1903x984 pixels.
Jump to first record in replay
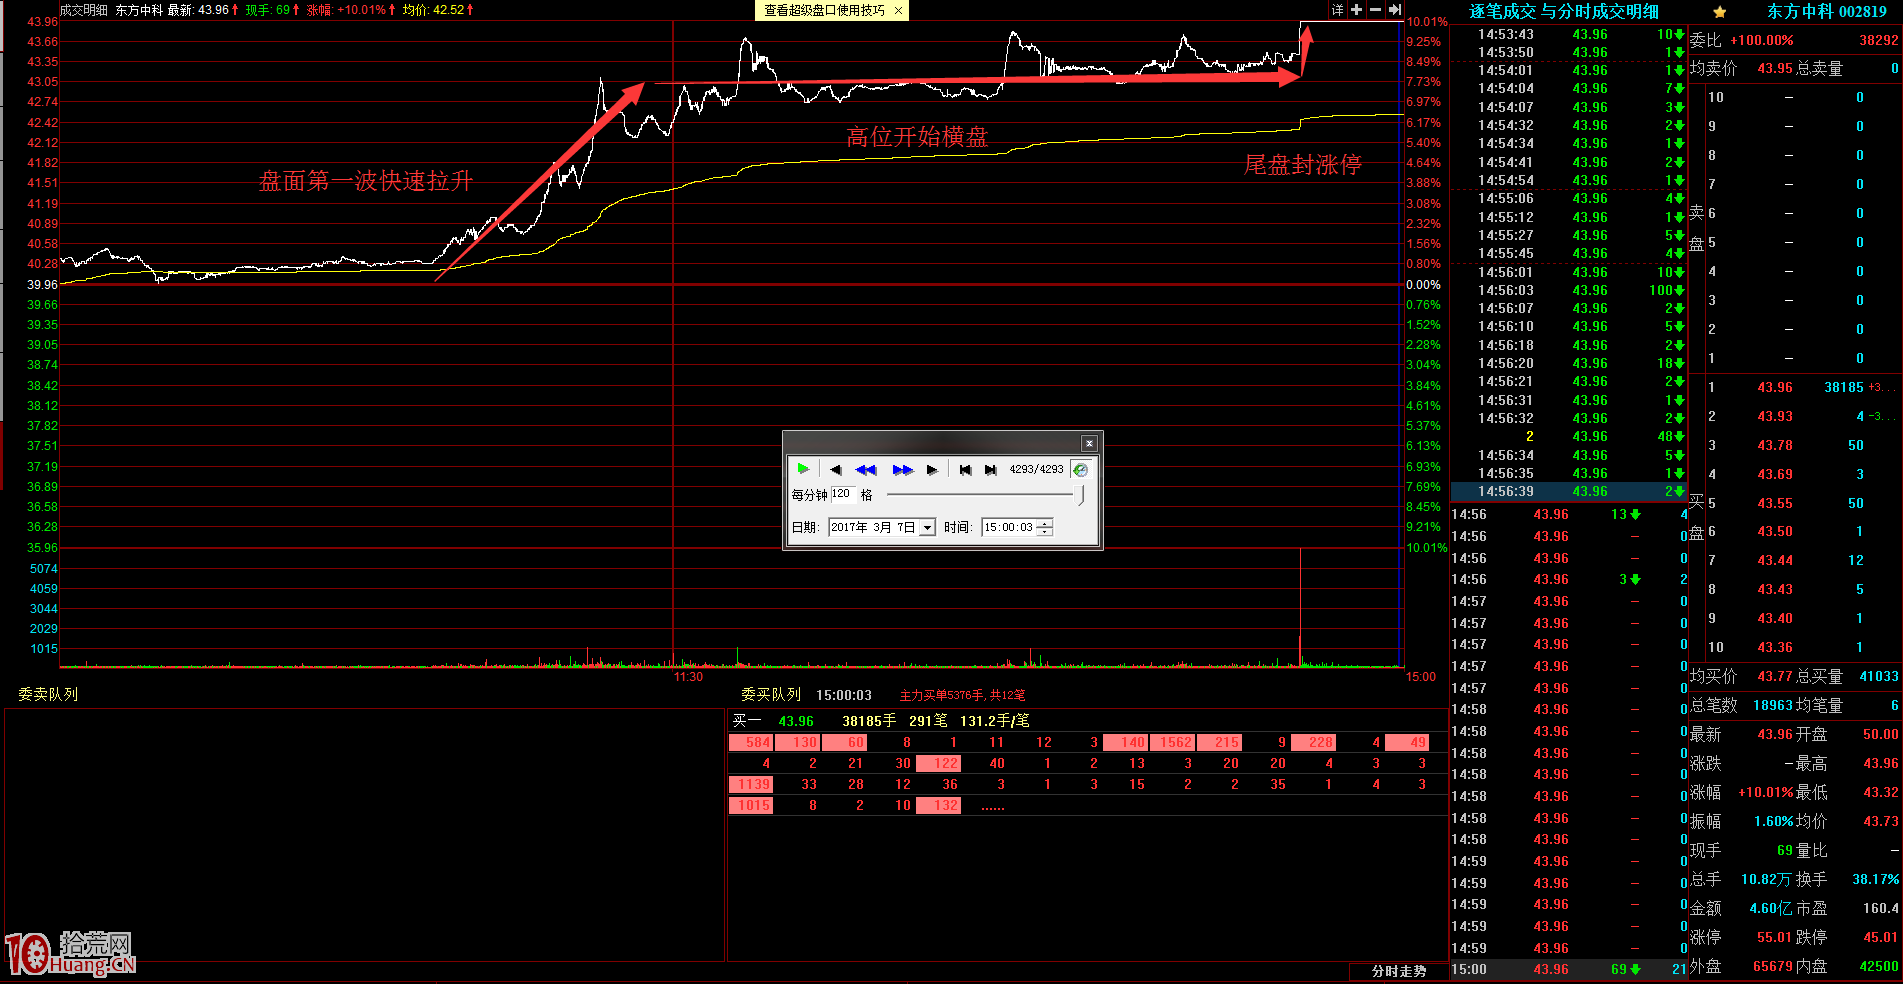(x=965, y=470)
